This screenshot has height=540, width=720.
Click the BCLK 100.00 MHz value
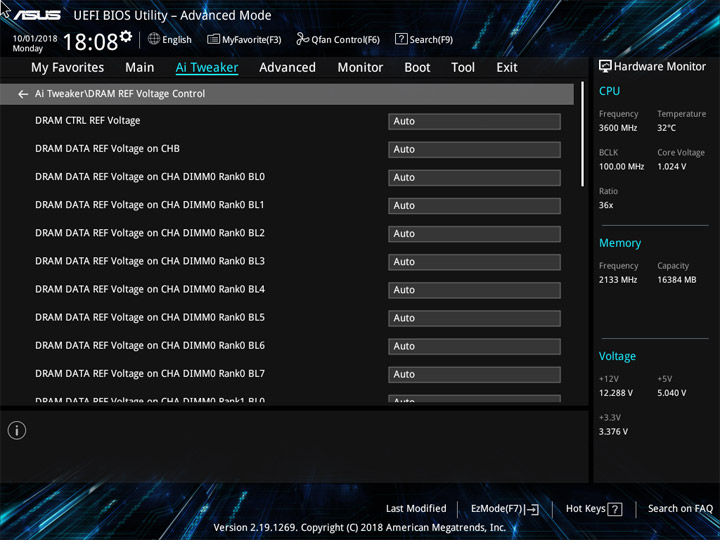pyautogui.click(x=621, y=167)
